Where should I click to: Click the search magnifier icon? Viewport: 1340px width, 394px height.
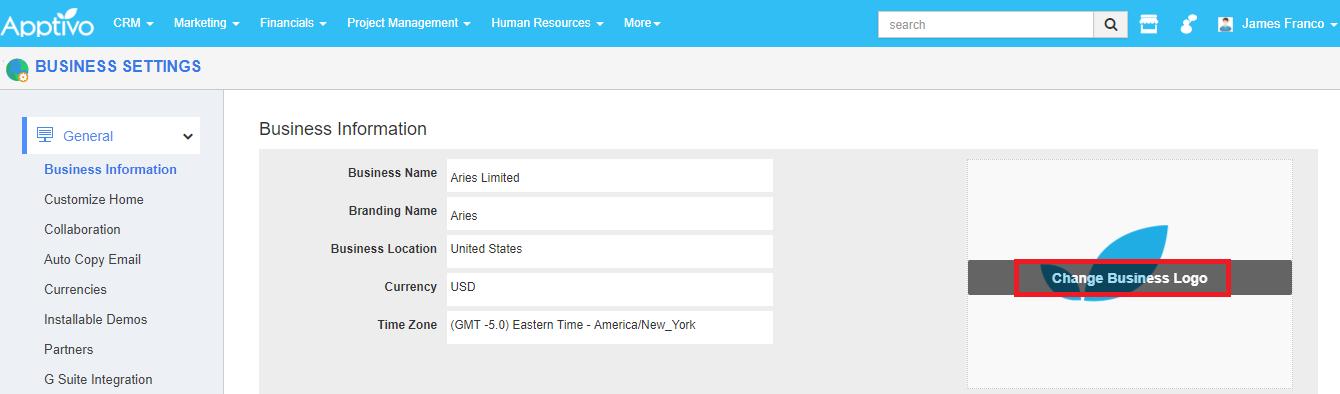point(1110,24)
